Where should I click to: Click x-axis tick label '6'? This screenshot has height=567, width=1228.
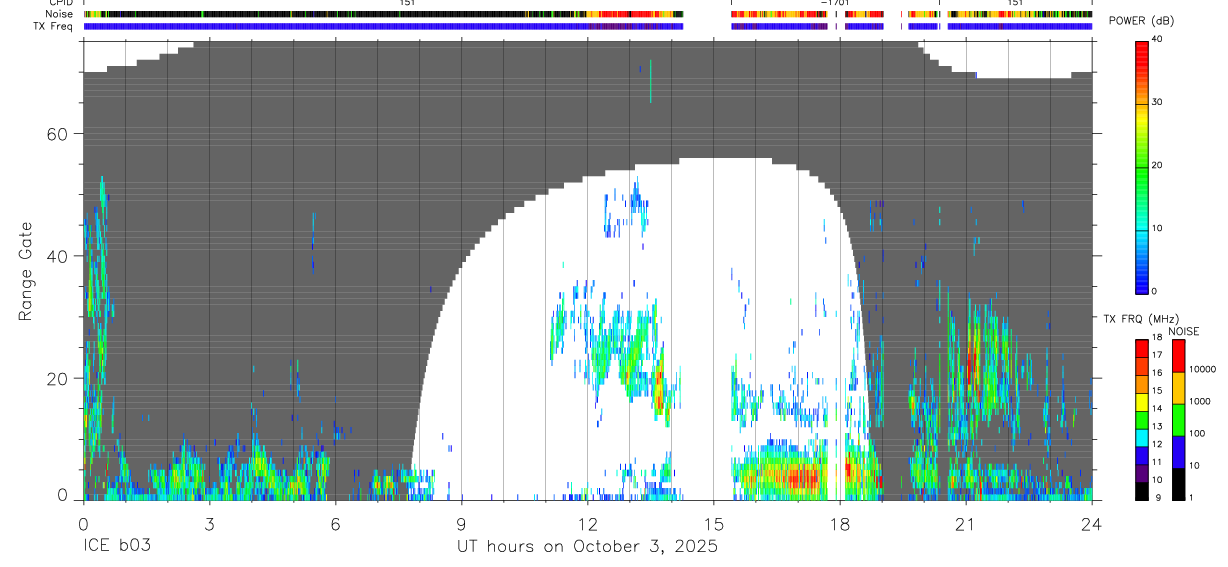(335, 523)
